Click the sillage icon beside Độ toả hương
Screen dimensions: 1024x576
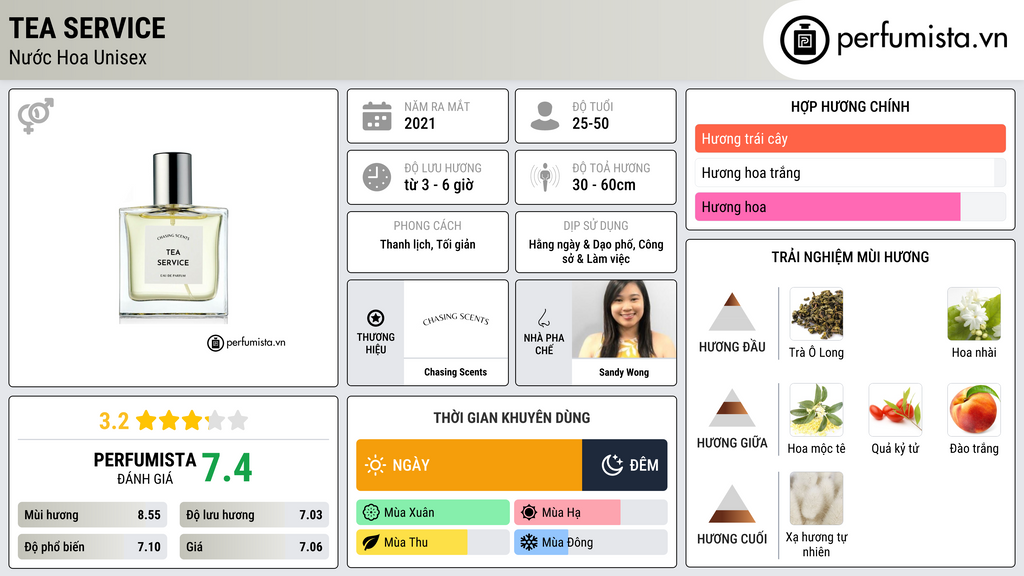(545, 177)
